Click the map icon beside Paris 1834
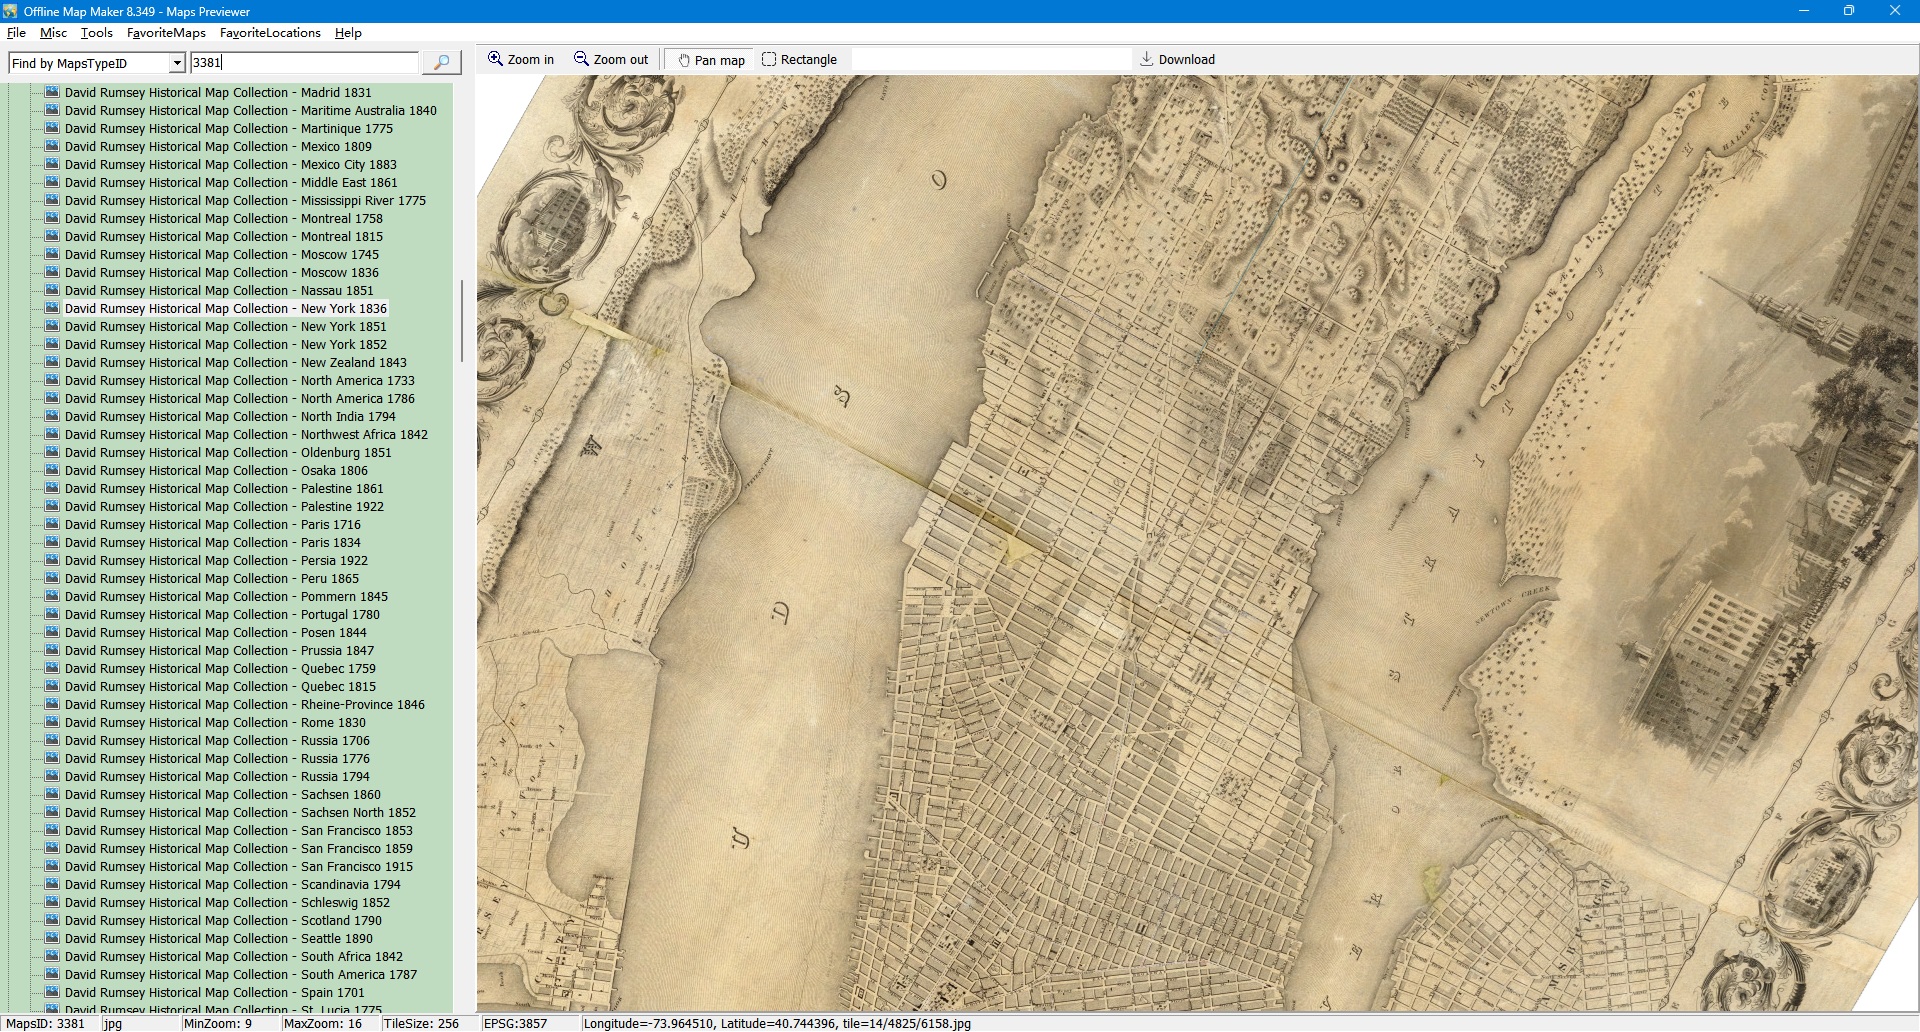Image resolution: width=1920 pixels, height=1032 pixels. pyautogui.click(x=52, y=543)
